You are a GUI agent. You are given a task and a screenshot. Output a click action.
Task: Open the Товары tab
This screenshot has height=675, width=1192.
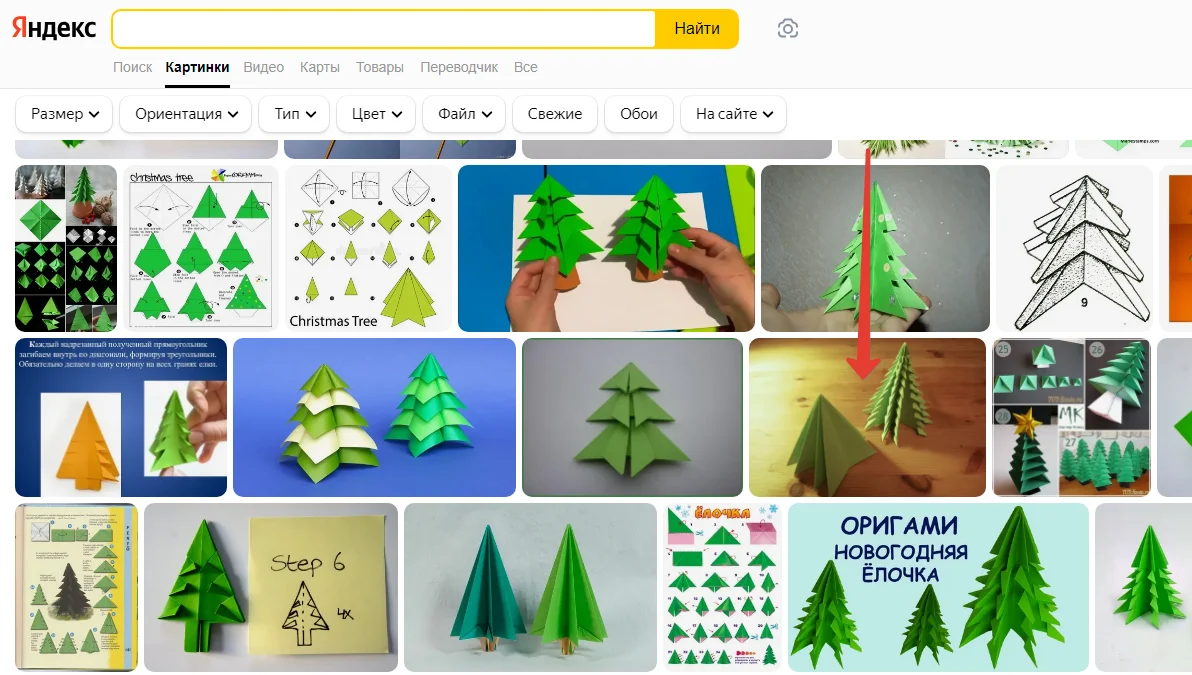click(x=379, y=67)
